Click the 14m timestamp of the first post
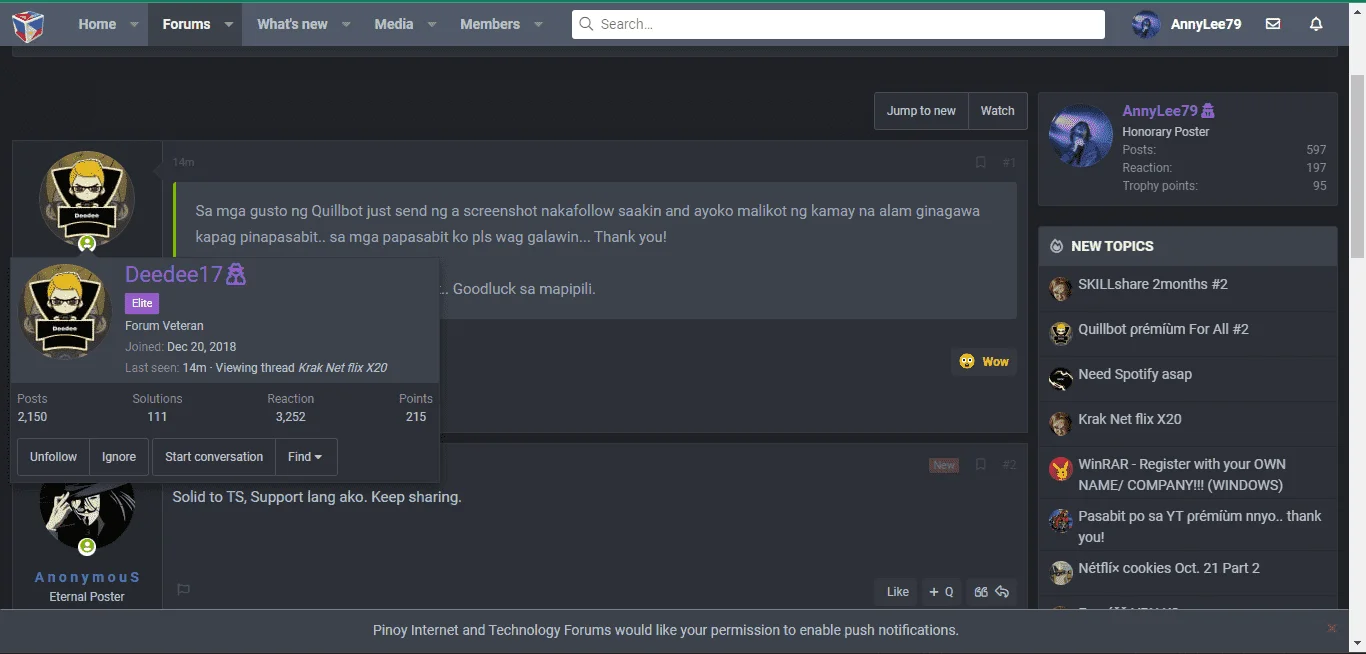The image size is (1366, 654). (x=183, y=162)
